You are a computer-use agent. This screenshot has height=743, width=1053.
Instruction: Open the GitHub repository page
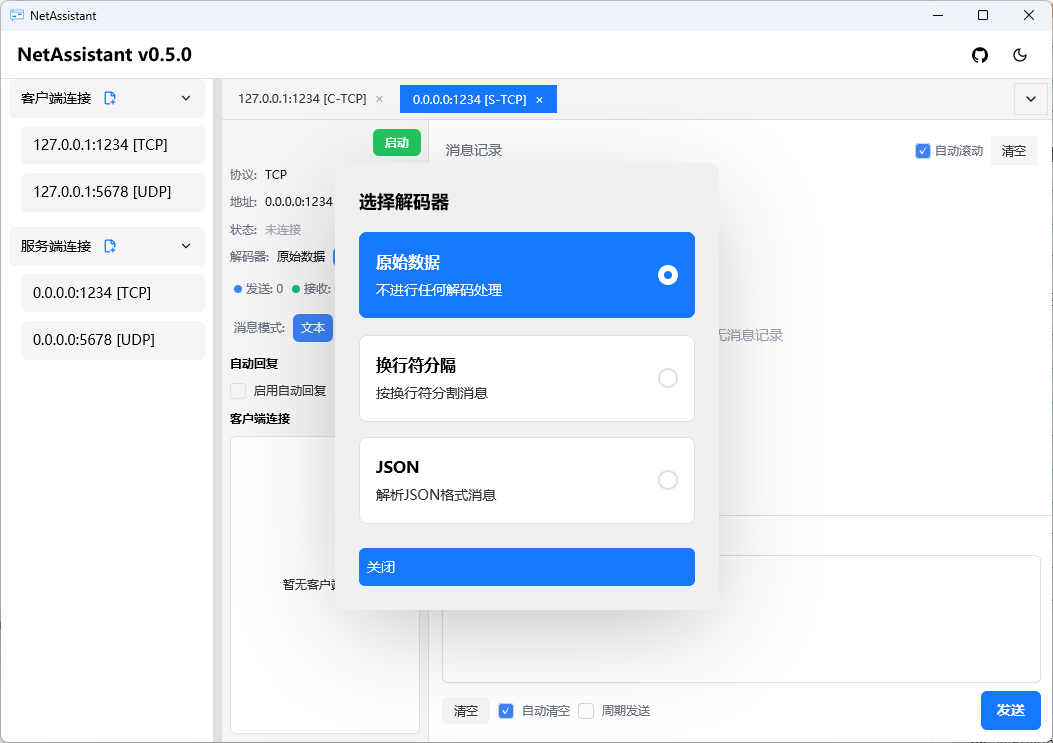pyautogui.click(x=980, y=56)
